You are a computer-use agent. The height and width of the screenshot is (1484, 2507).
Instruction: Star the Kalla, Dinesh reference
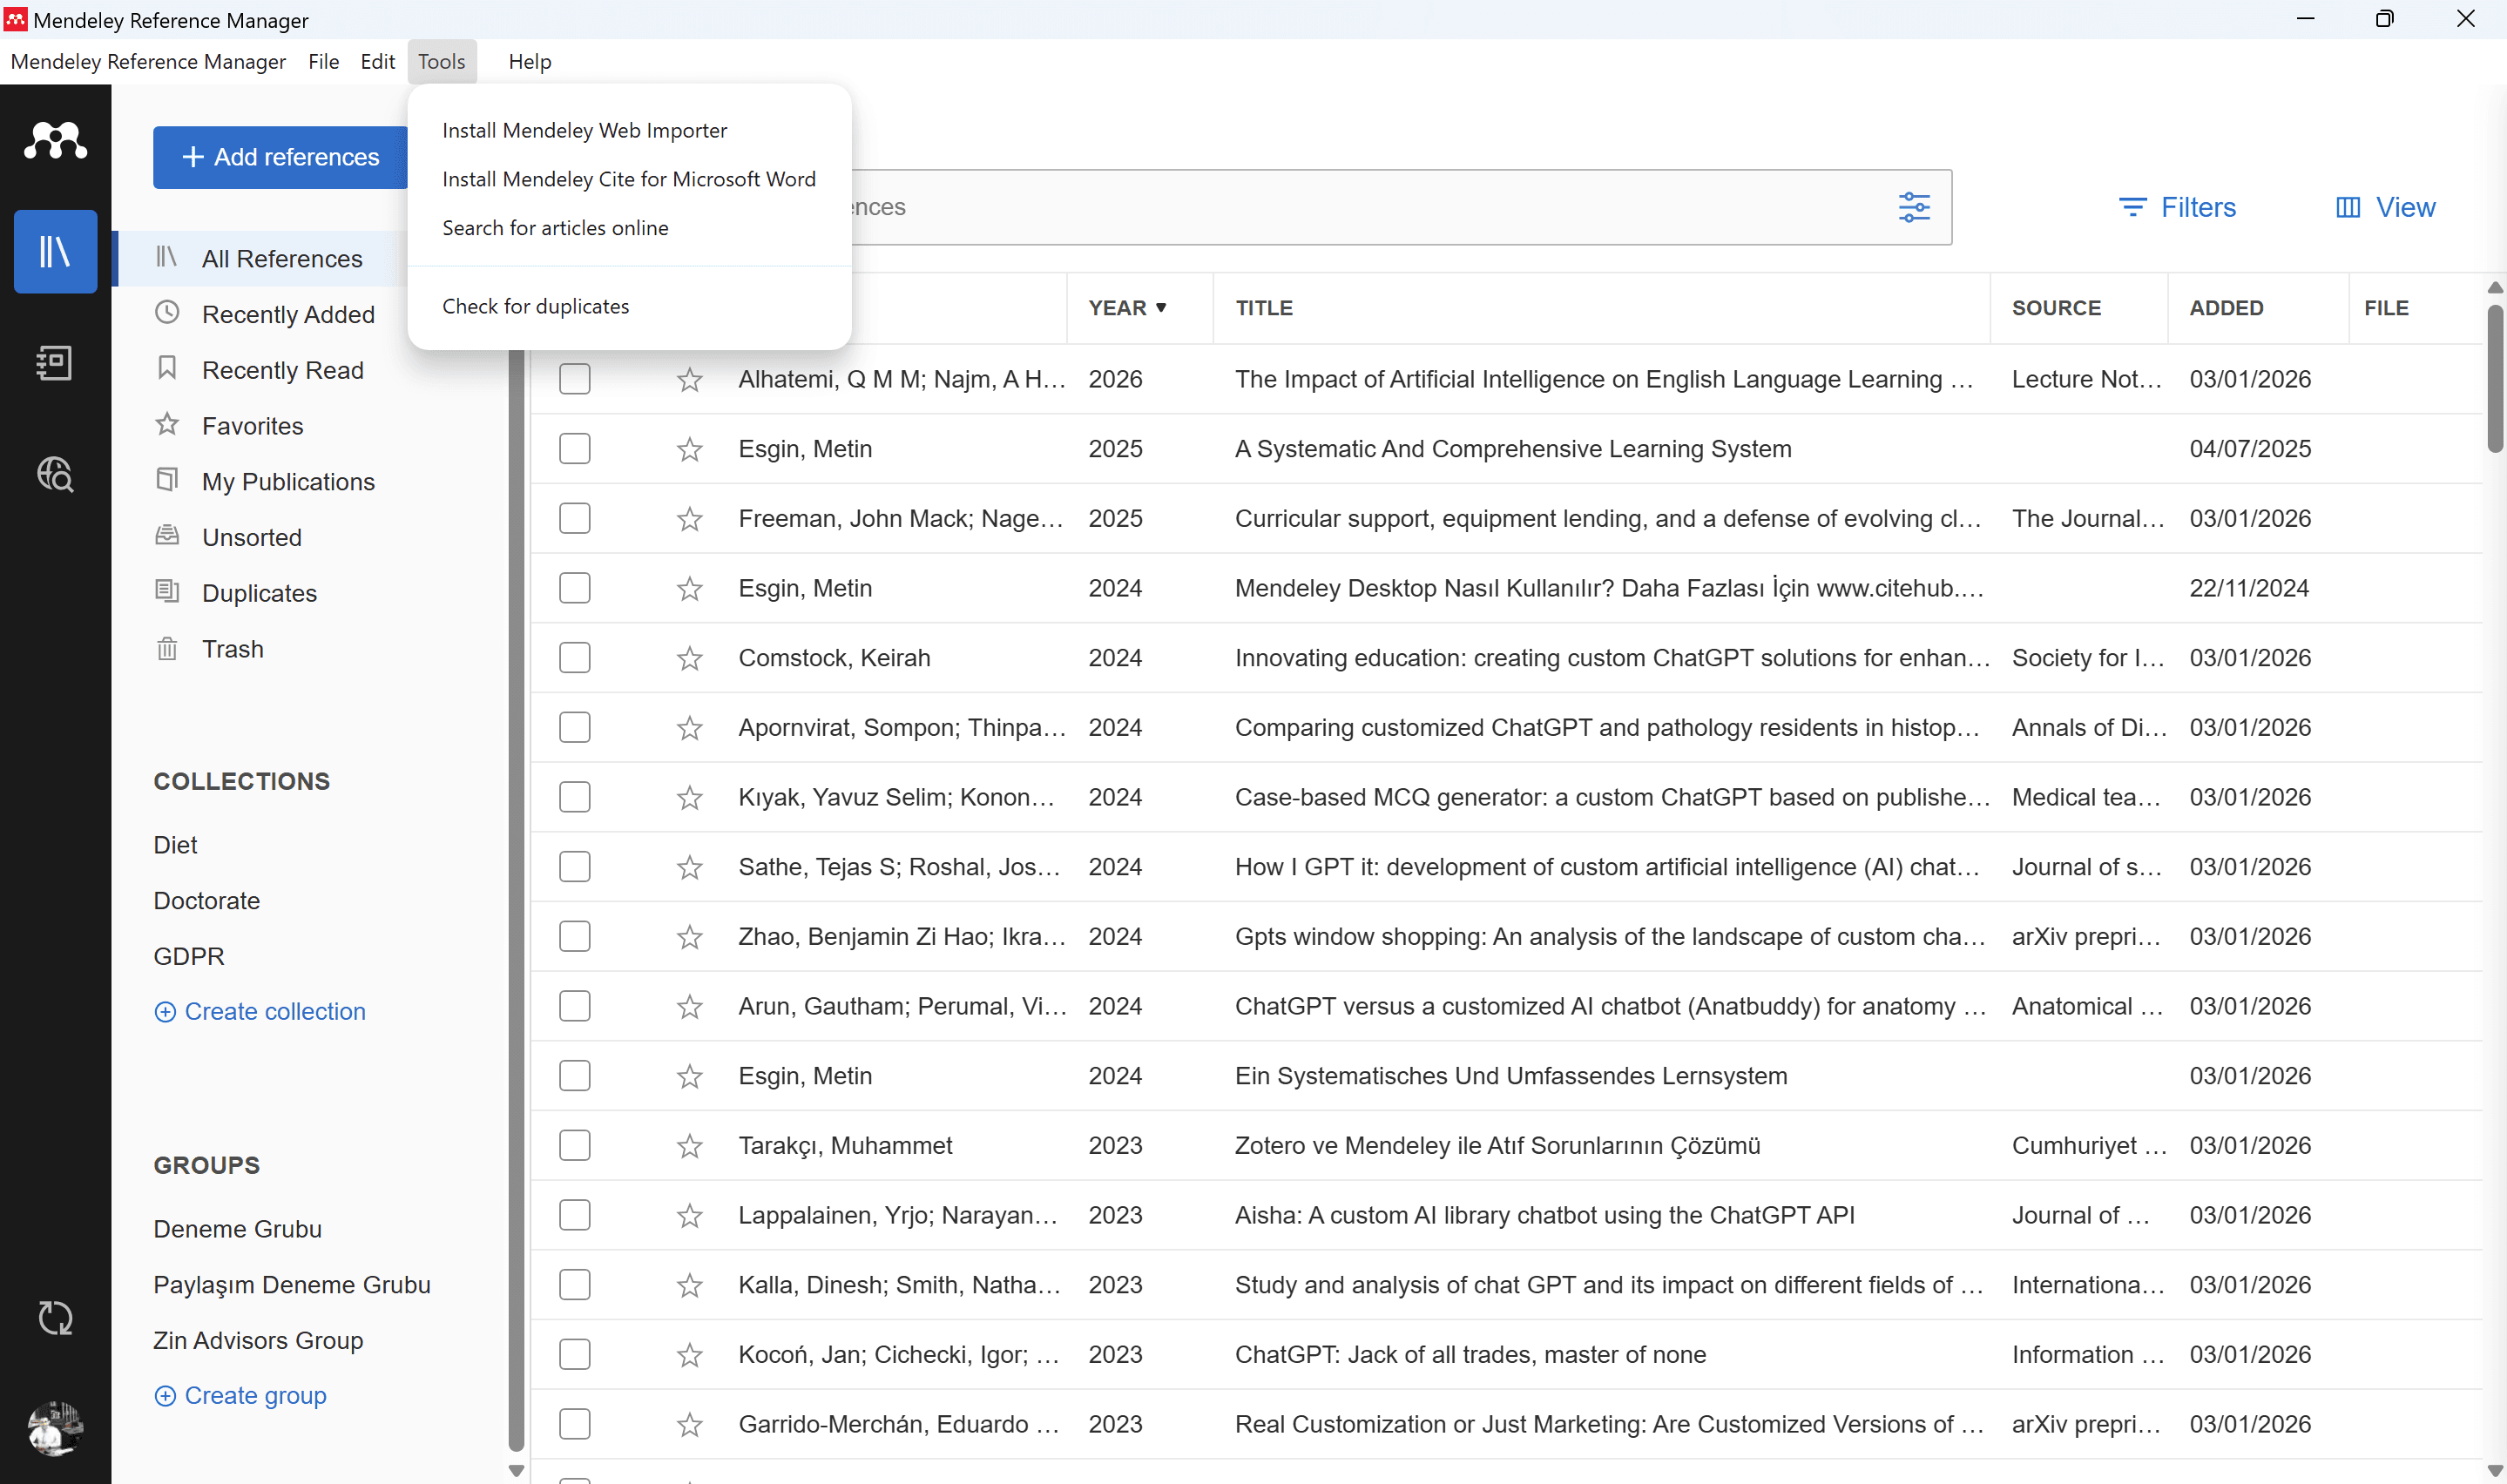point(689,1285)
